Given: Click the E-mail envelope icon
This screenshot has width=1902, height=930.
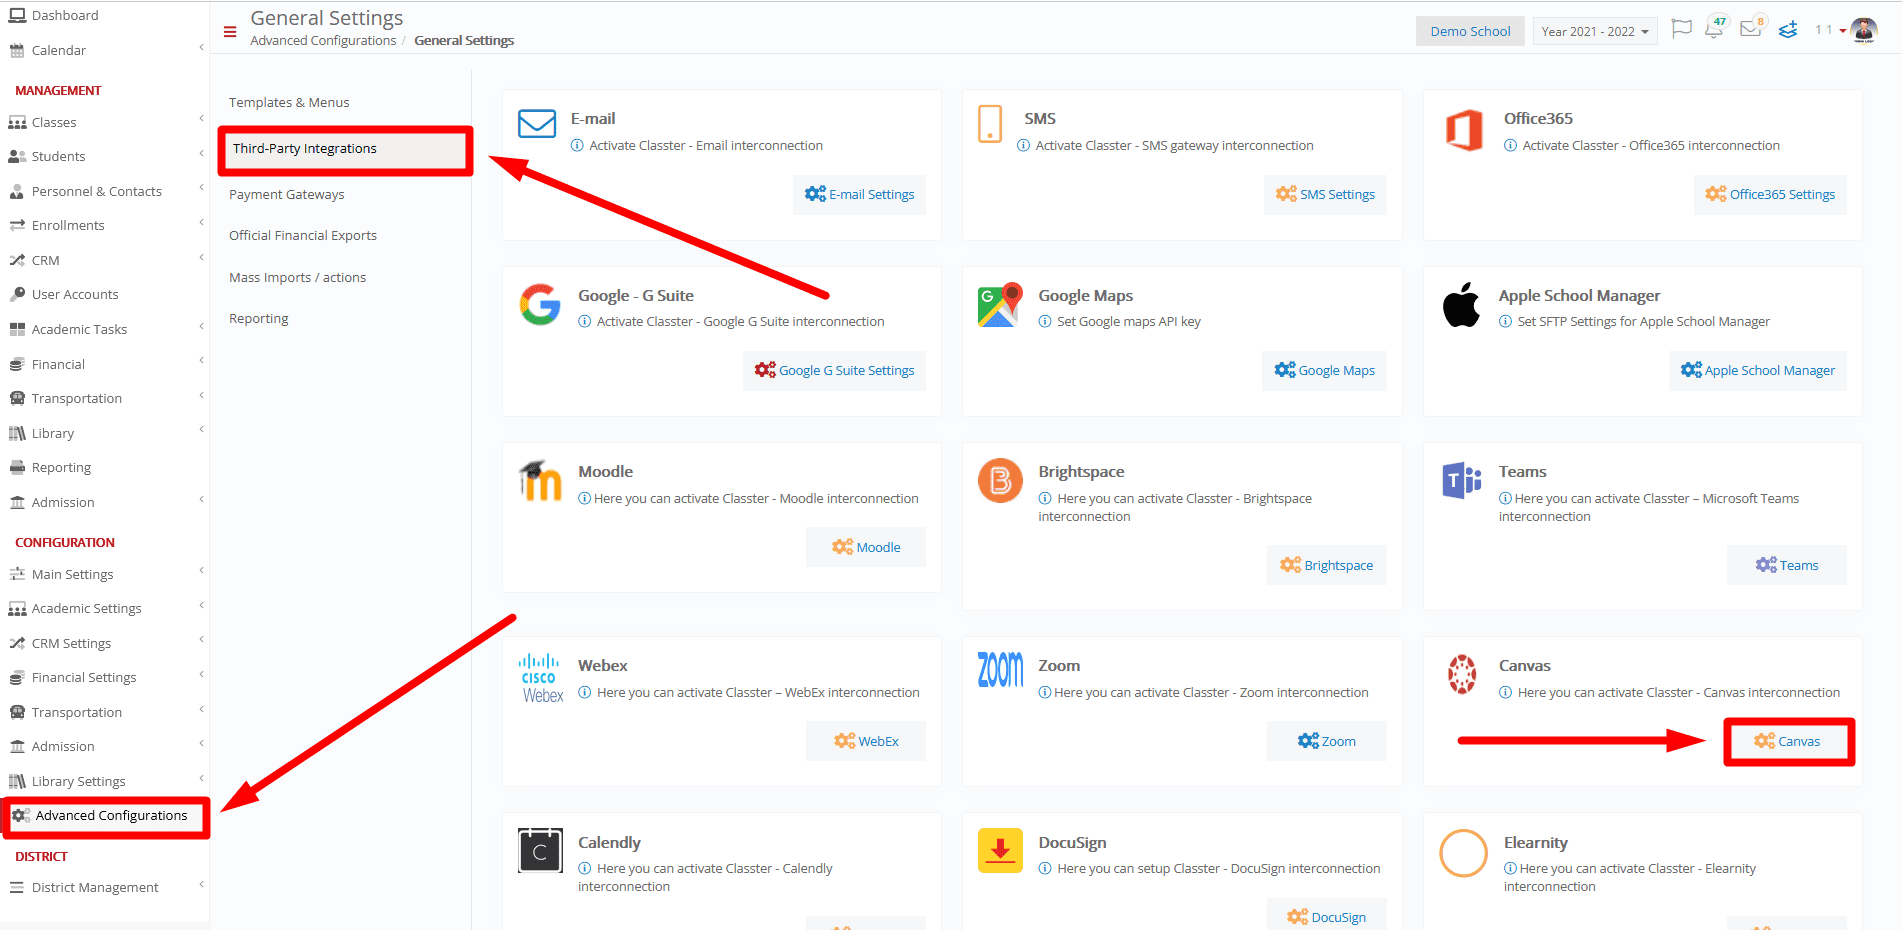Looking at the screenshot, I should (537, 124).
